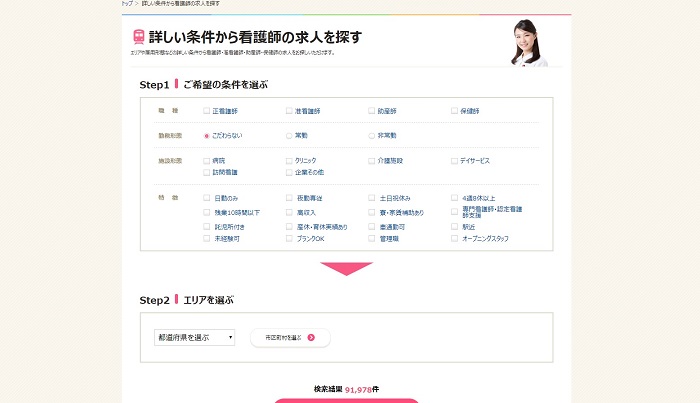
Task: Click the pink downward triangle between steps
Action: (346, 268)
